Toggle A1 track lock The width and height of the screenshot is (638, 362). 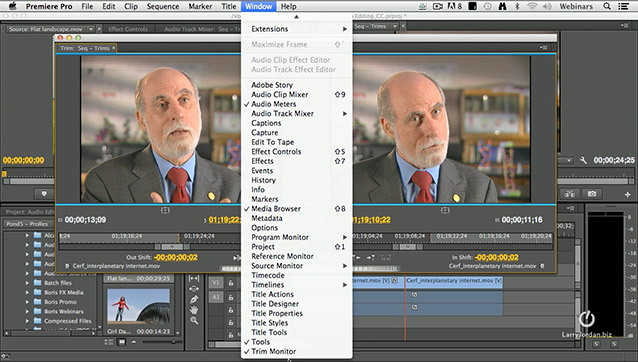231,297
